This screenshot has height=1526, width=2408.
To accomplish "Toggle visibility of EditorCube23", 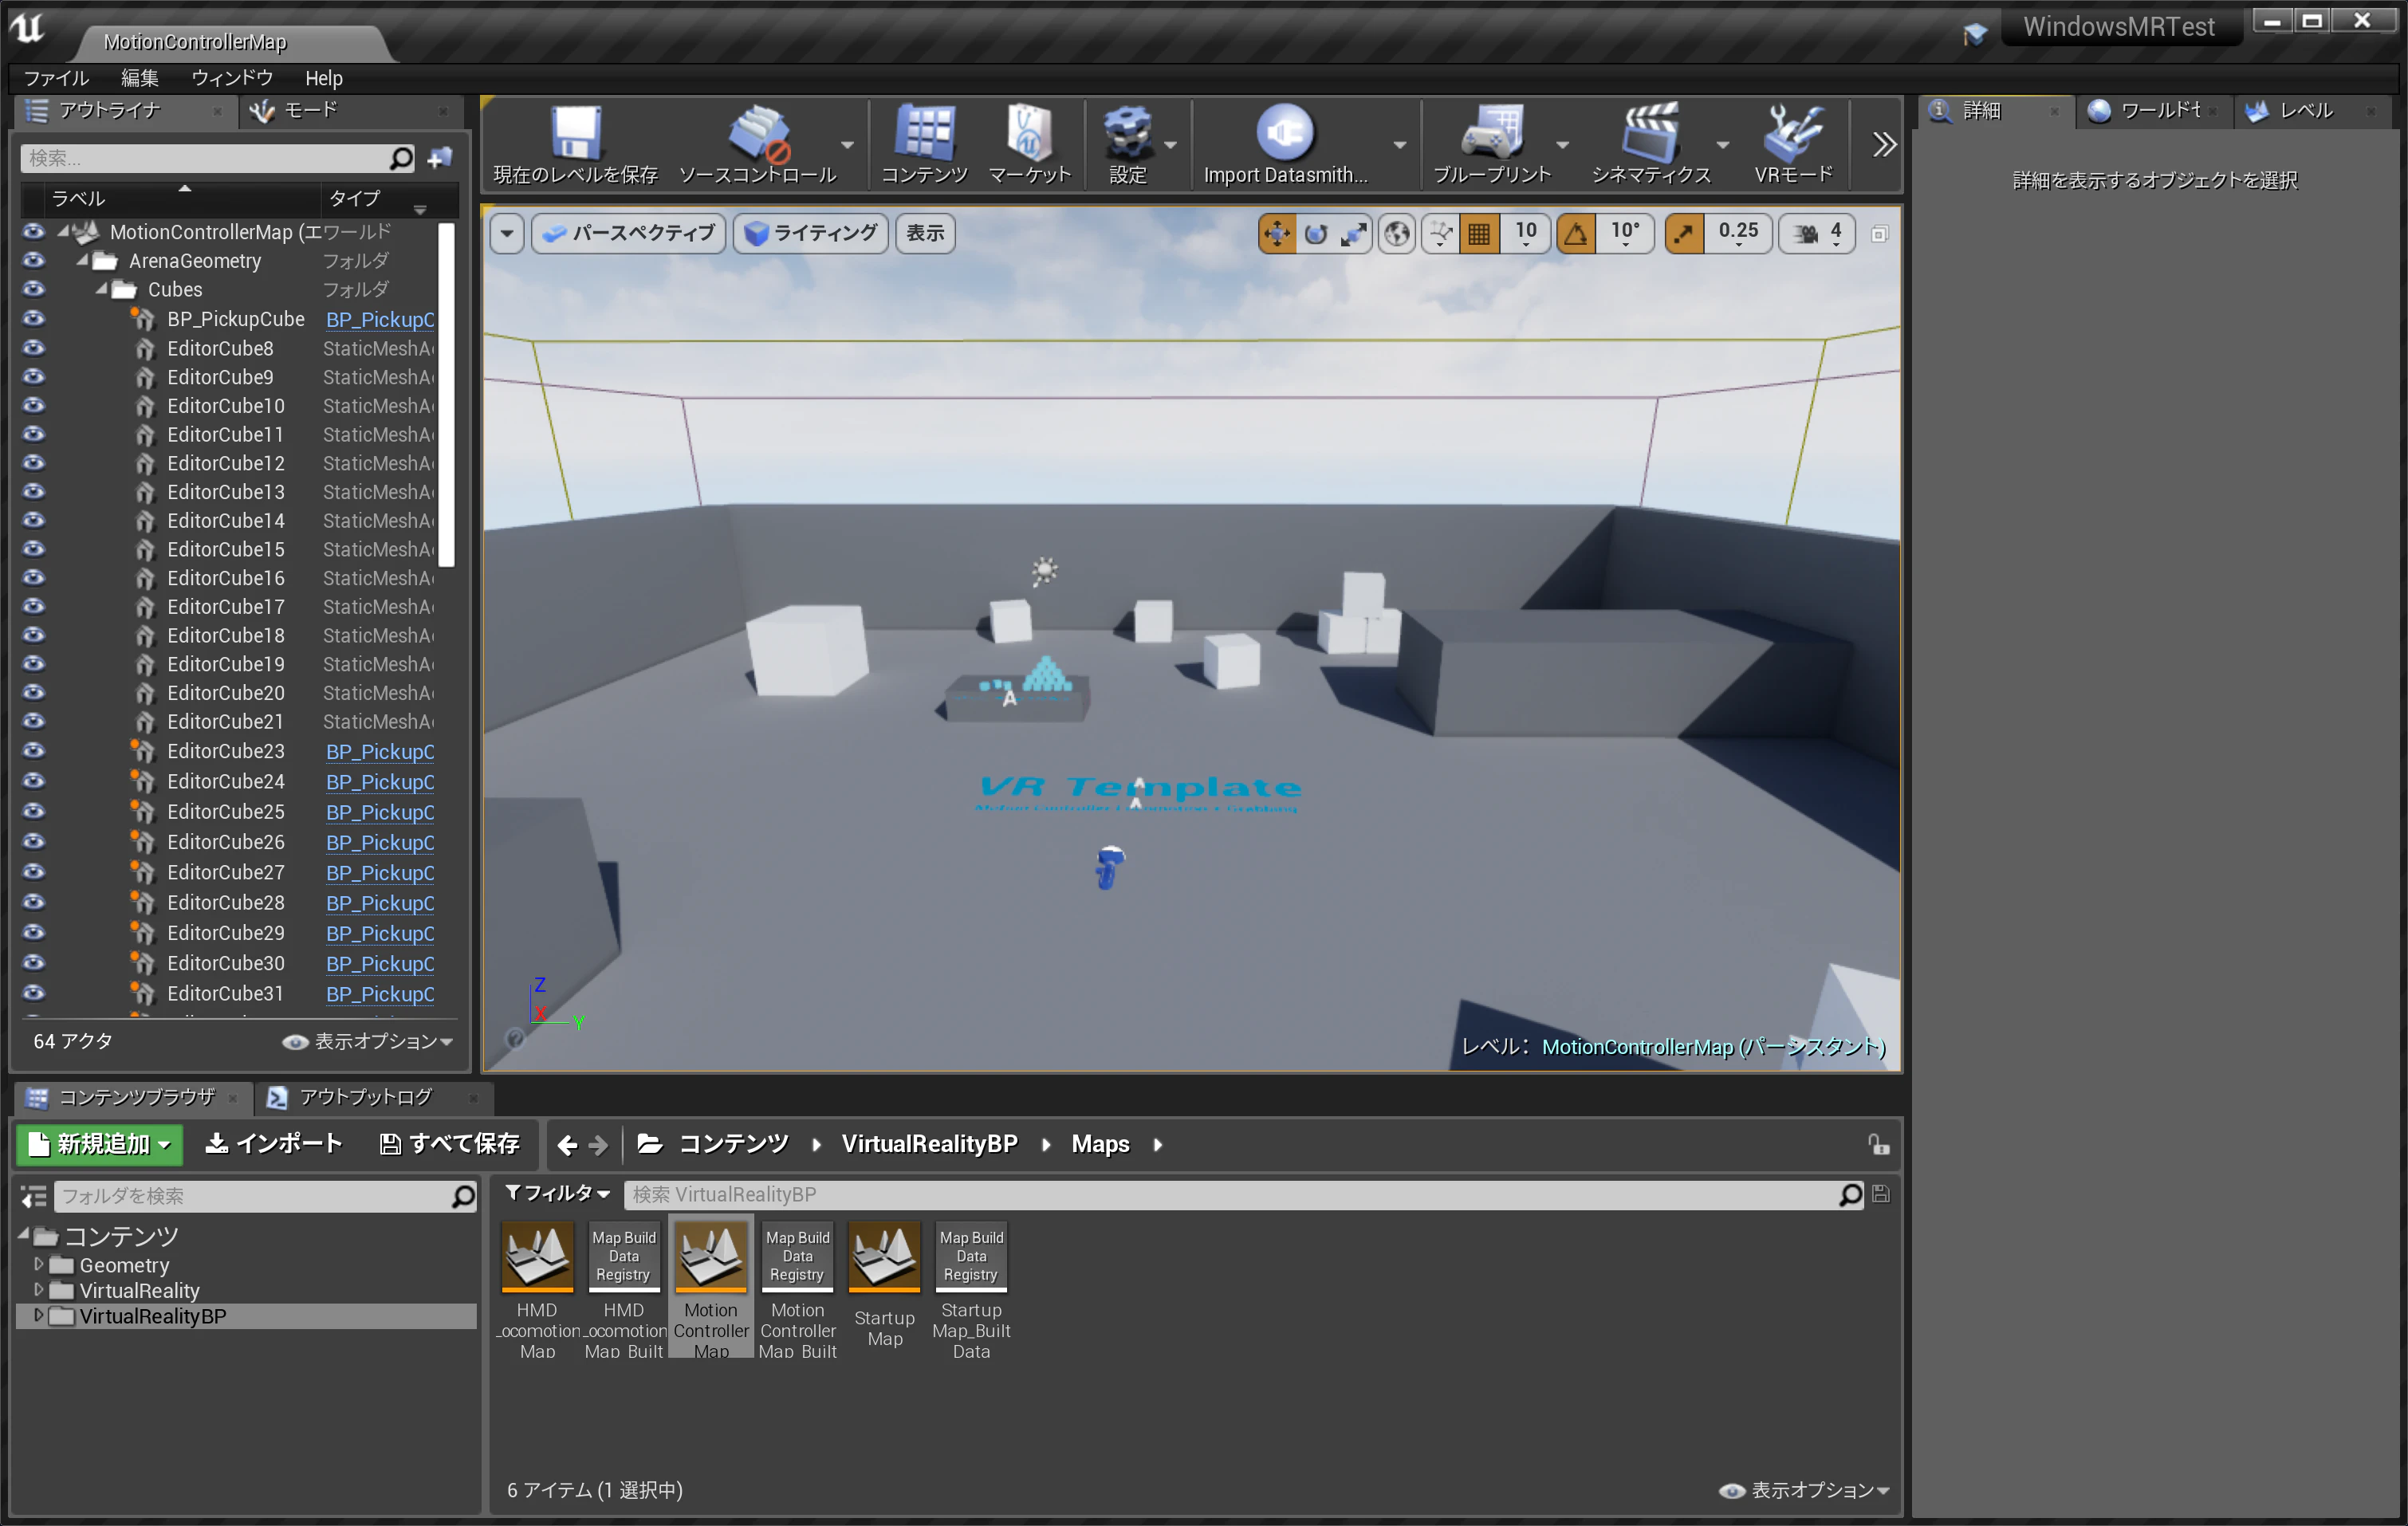I will [33, 751].
